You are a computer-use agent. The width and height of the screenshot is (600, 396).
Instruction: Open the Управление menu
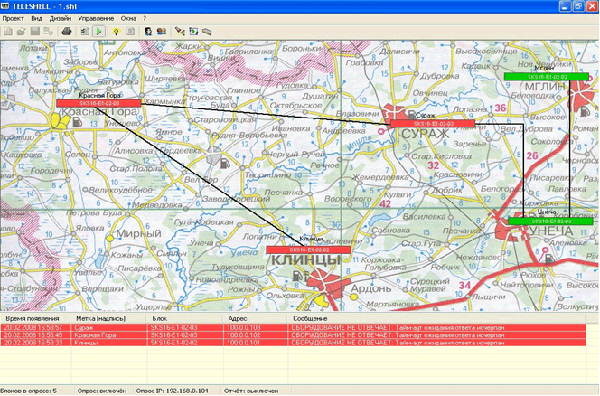(x=96, y=18)
